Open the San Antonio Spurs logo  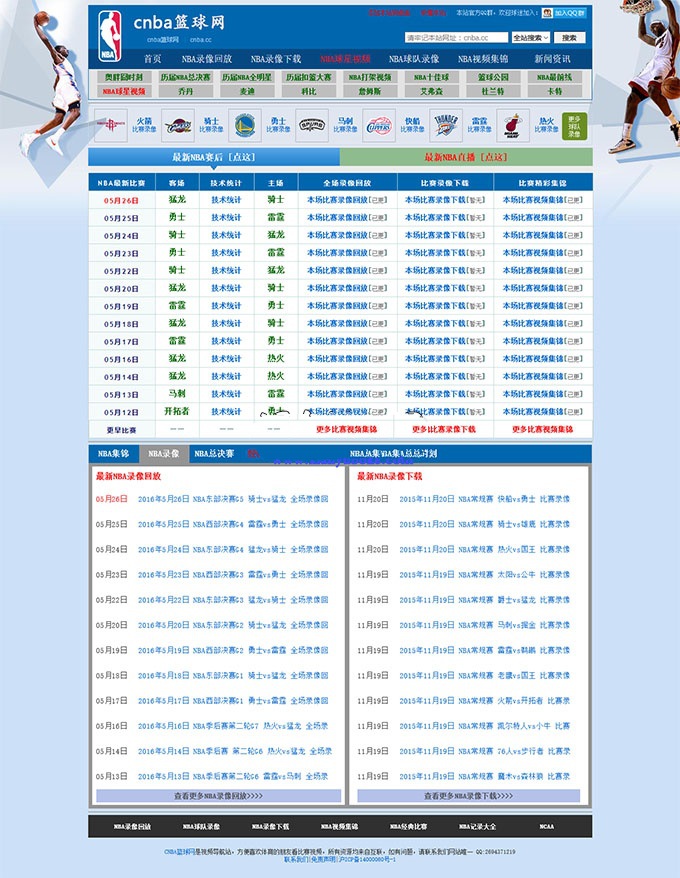pos(311,125)
